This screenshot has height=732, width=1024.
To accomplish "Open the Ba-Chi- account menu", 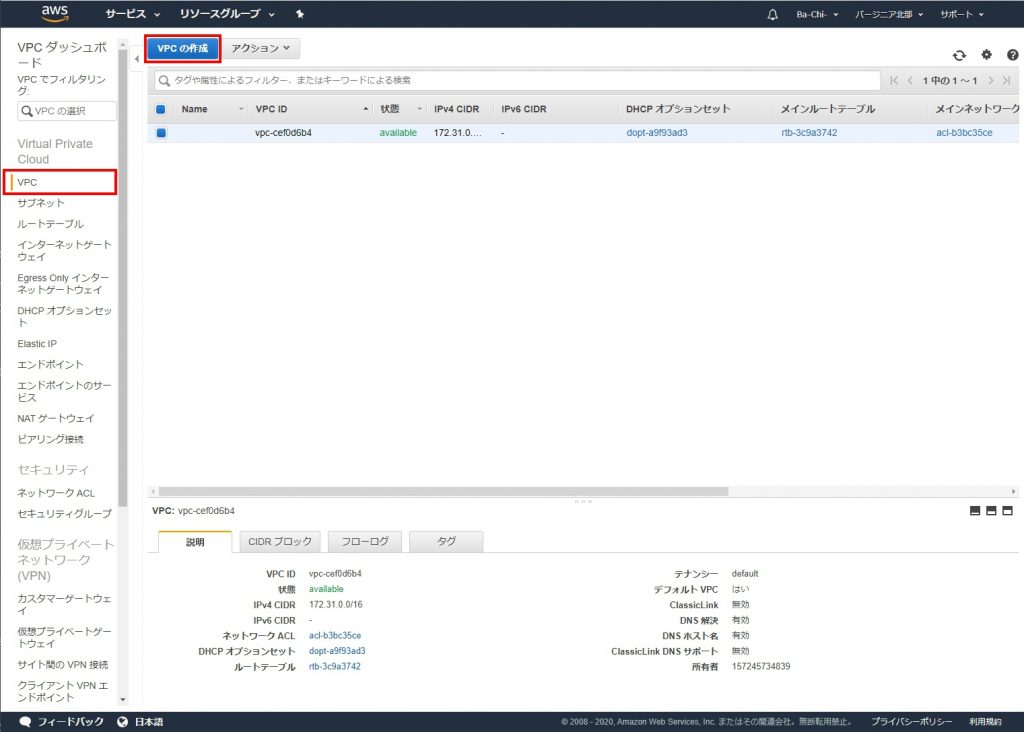I will (x=817, y=14).
